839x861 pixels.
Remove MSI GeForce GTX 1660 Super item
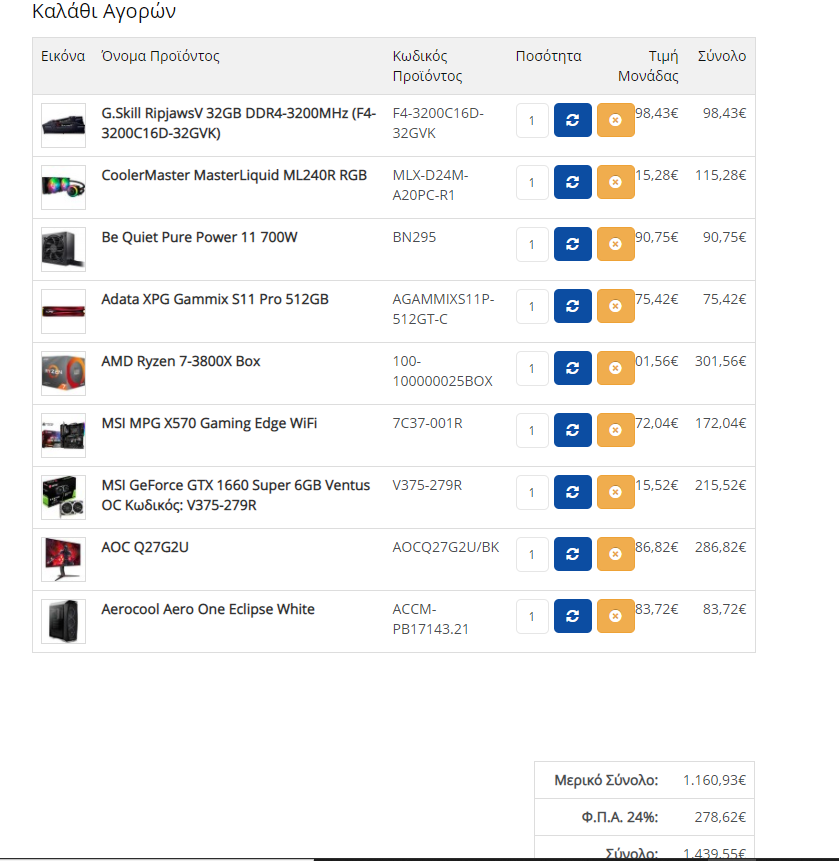pyautogui.click(x=616, y=492)
